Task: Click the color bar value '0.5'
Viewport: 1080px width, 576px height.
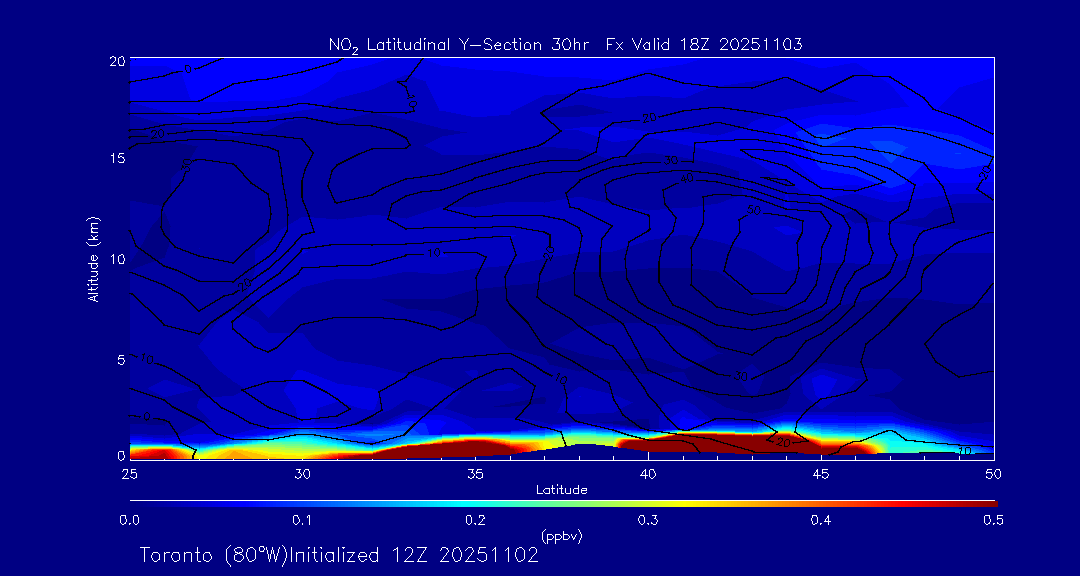Action: pos(993,522)
